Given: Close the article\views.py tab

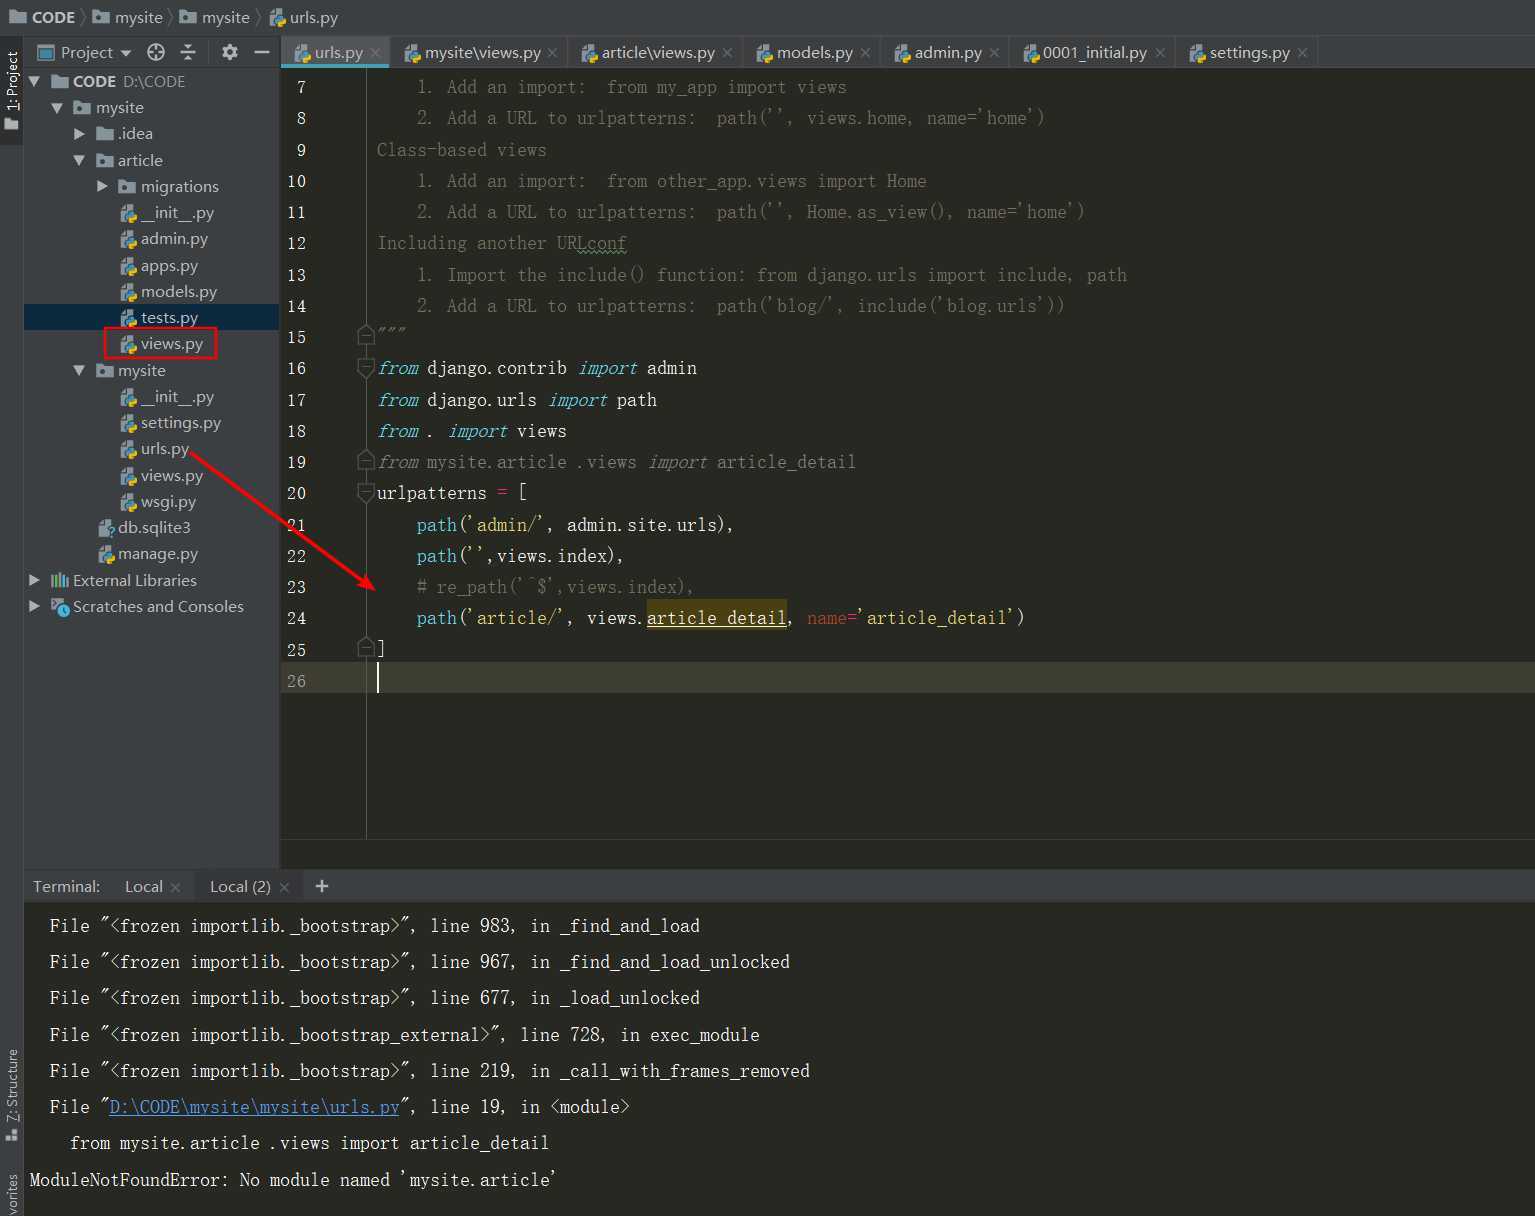Looking at the screenshot, I should coord(727,53).
